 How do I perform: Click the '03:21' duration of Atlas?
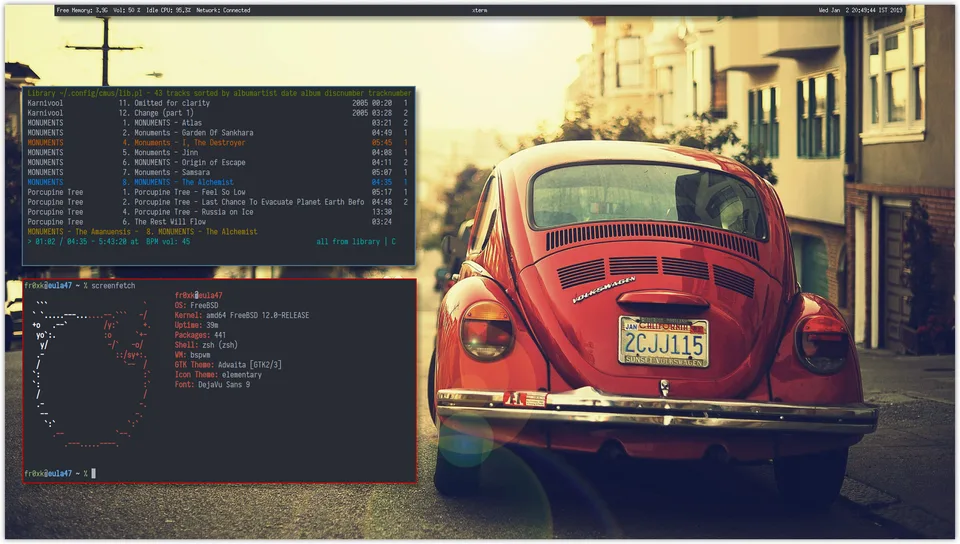[x=381, y=123]
